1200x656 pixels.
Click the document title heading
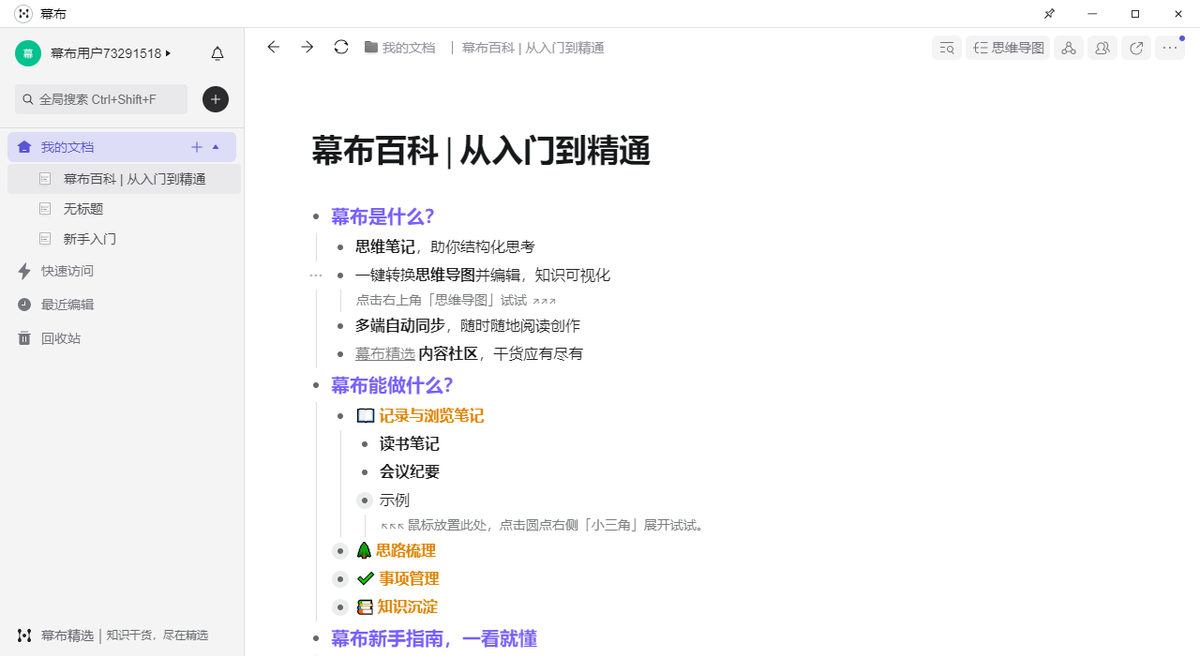(481, 151)
